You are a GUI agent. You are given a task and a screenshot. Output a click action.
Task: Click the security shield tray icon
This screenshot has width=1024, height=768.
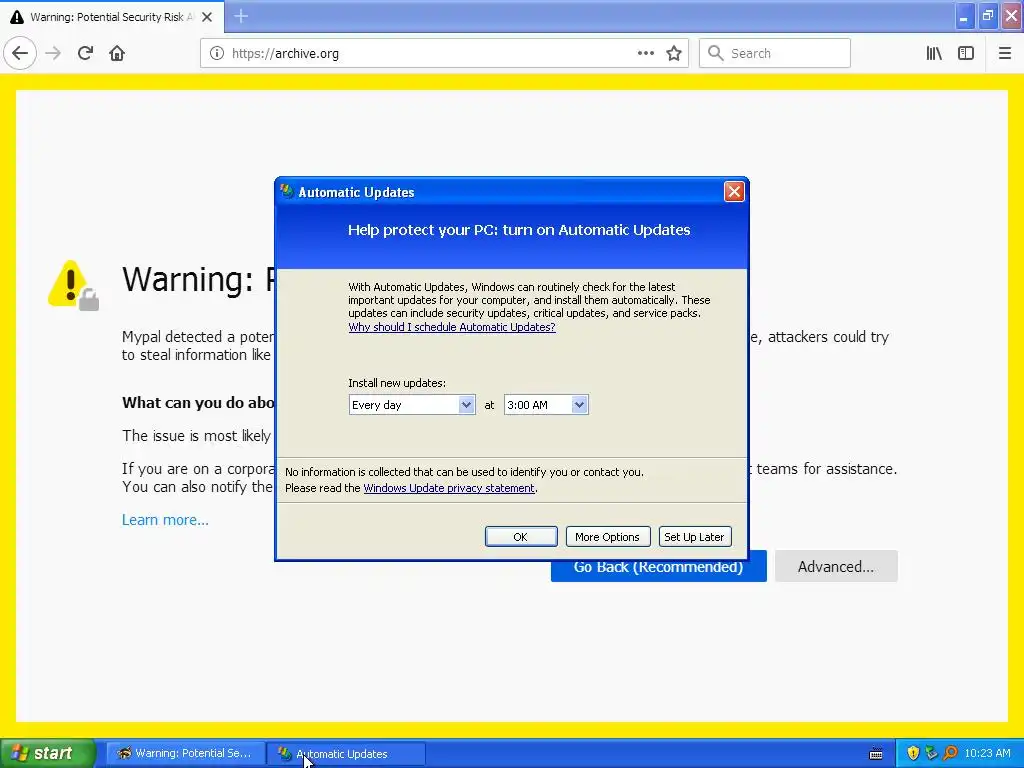(913, 753)
